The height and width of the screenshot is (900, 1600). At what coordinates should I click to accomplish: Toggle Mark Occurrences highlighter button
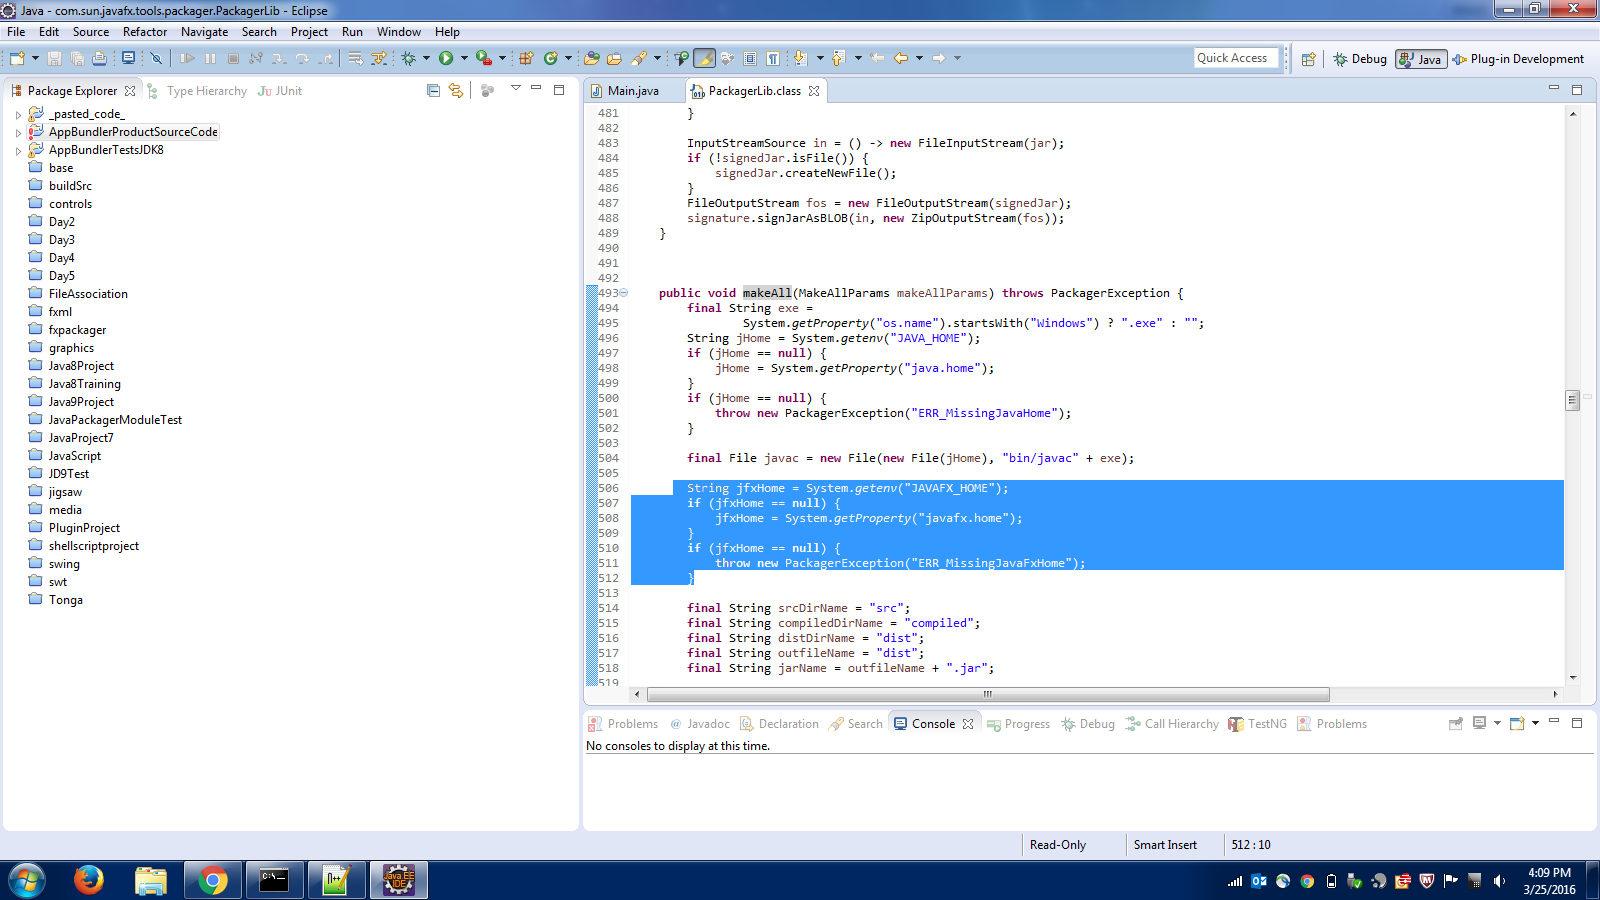click(705, 59)
